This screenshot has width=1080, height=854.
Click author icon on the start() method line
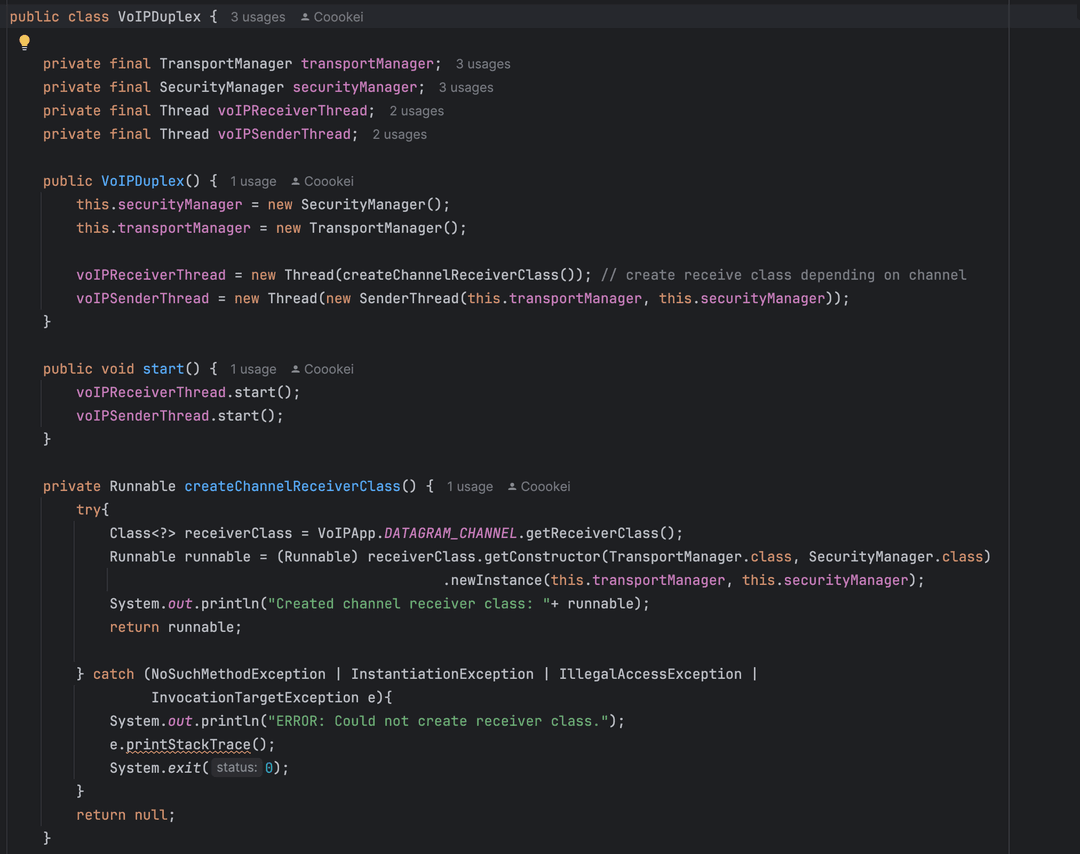point(296,370)
